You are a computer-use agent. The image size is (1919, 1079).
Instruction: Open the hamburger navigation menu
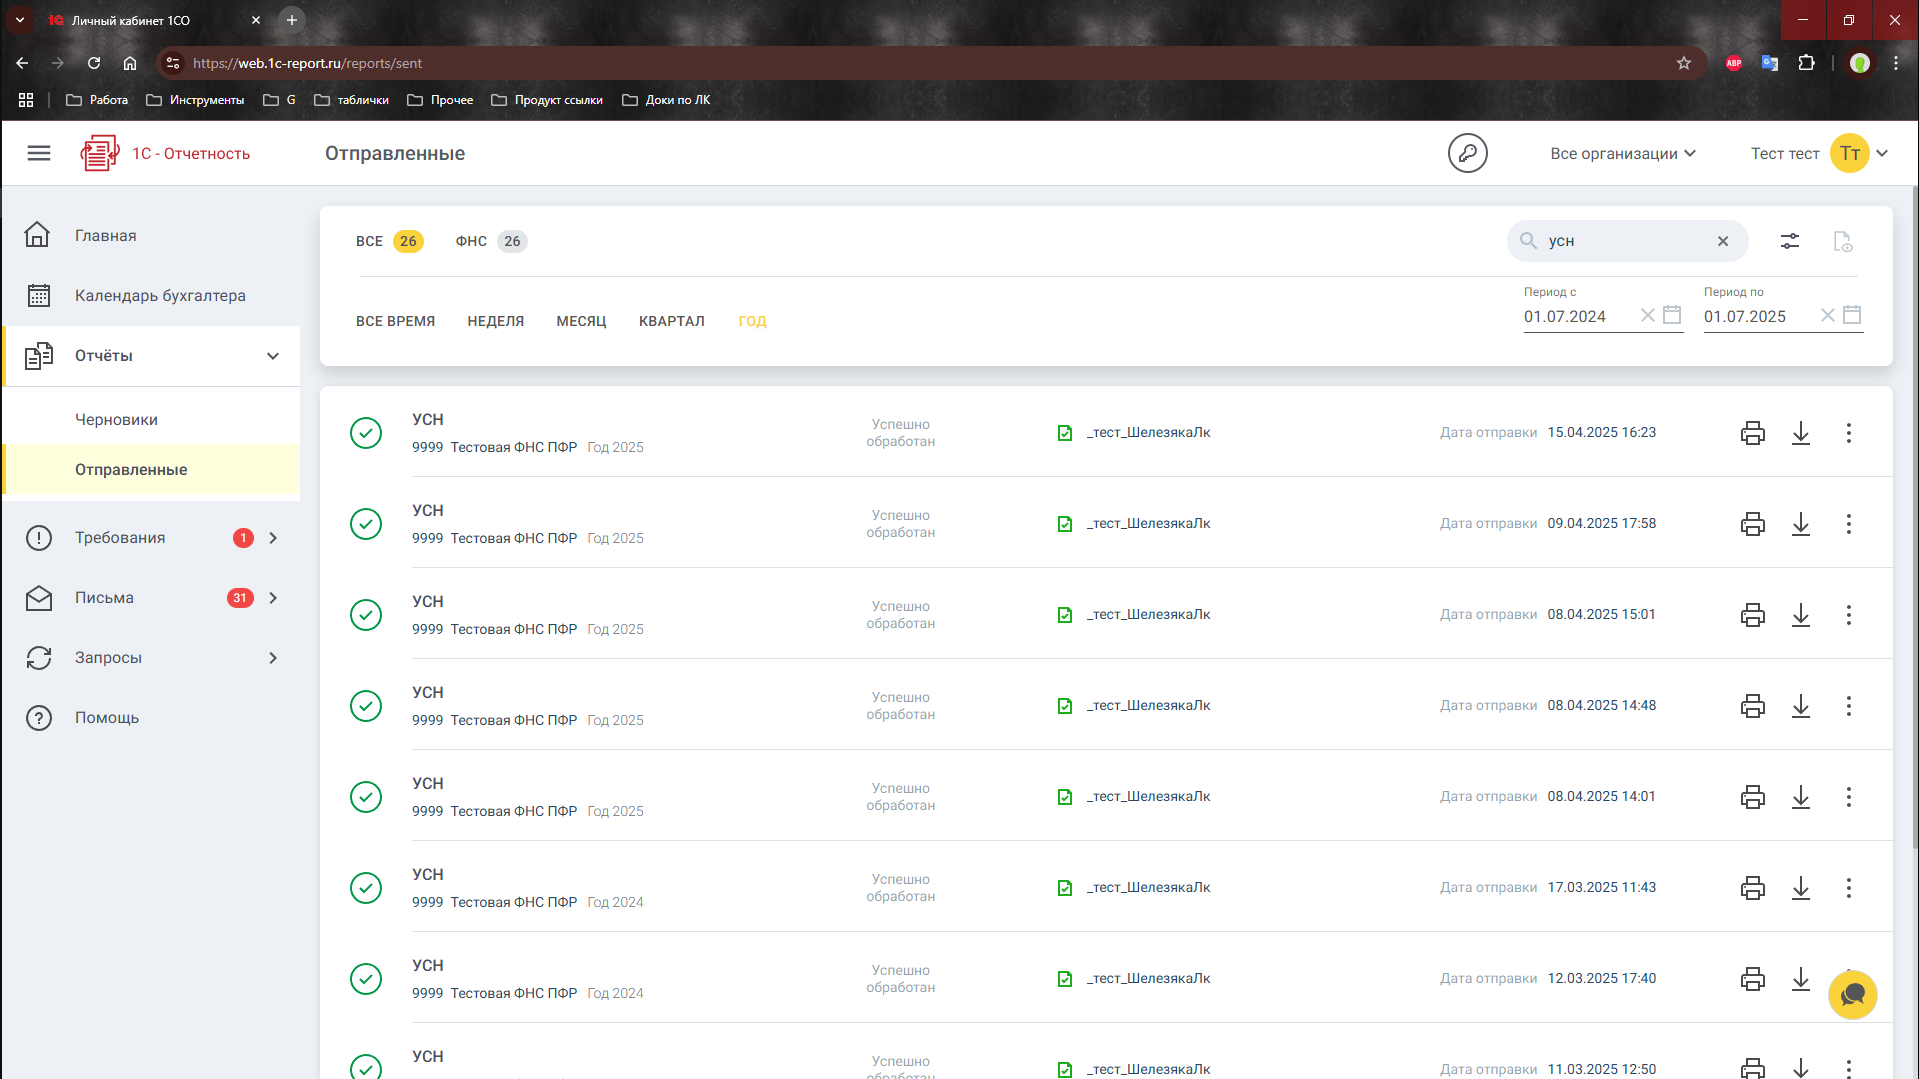coord(39,153)
